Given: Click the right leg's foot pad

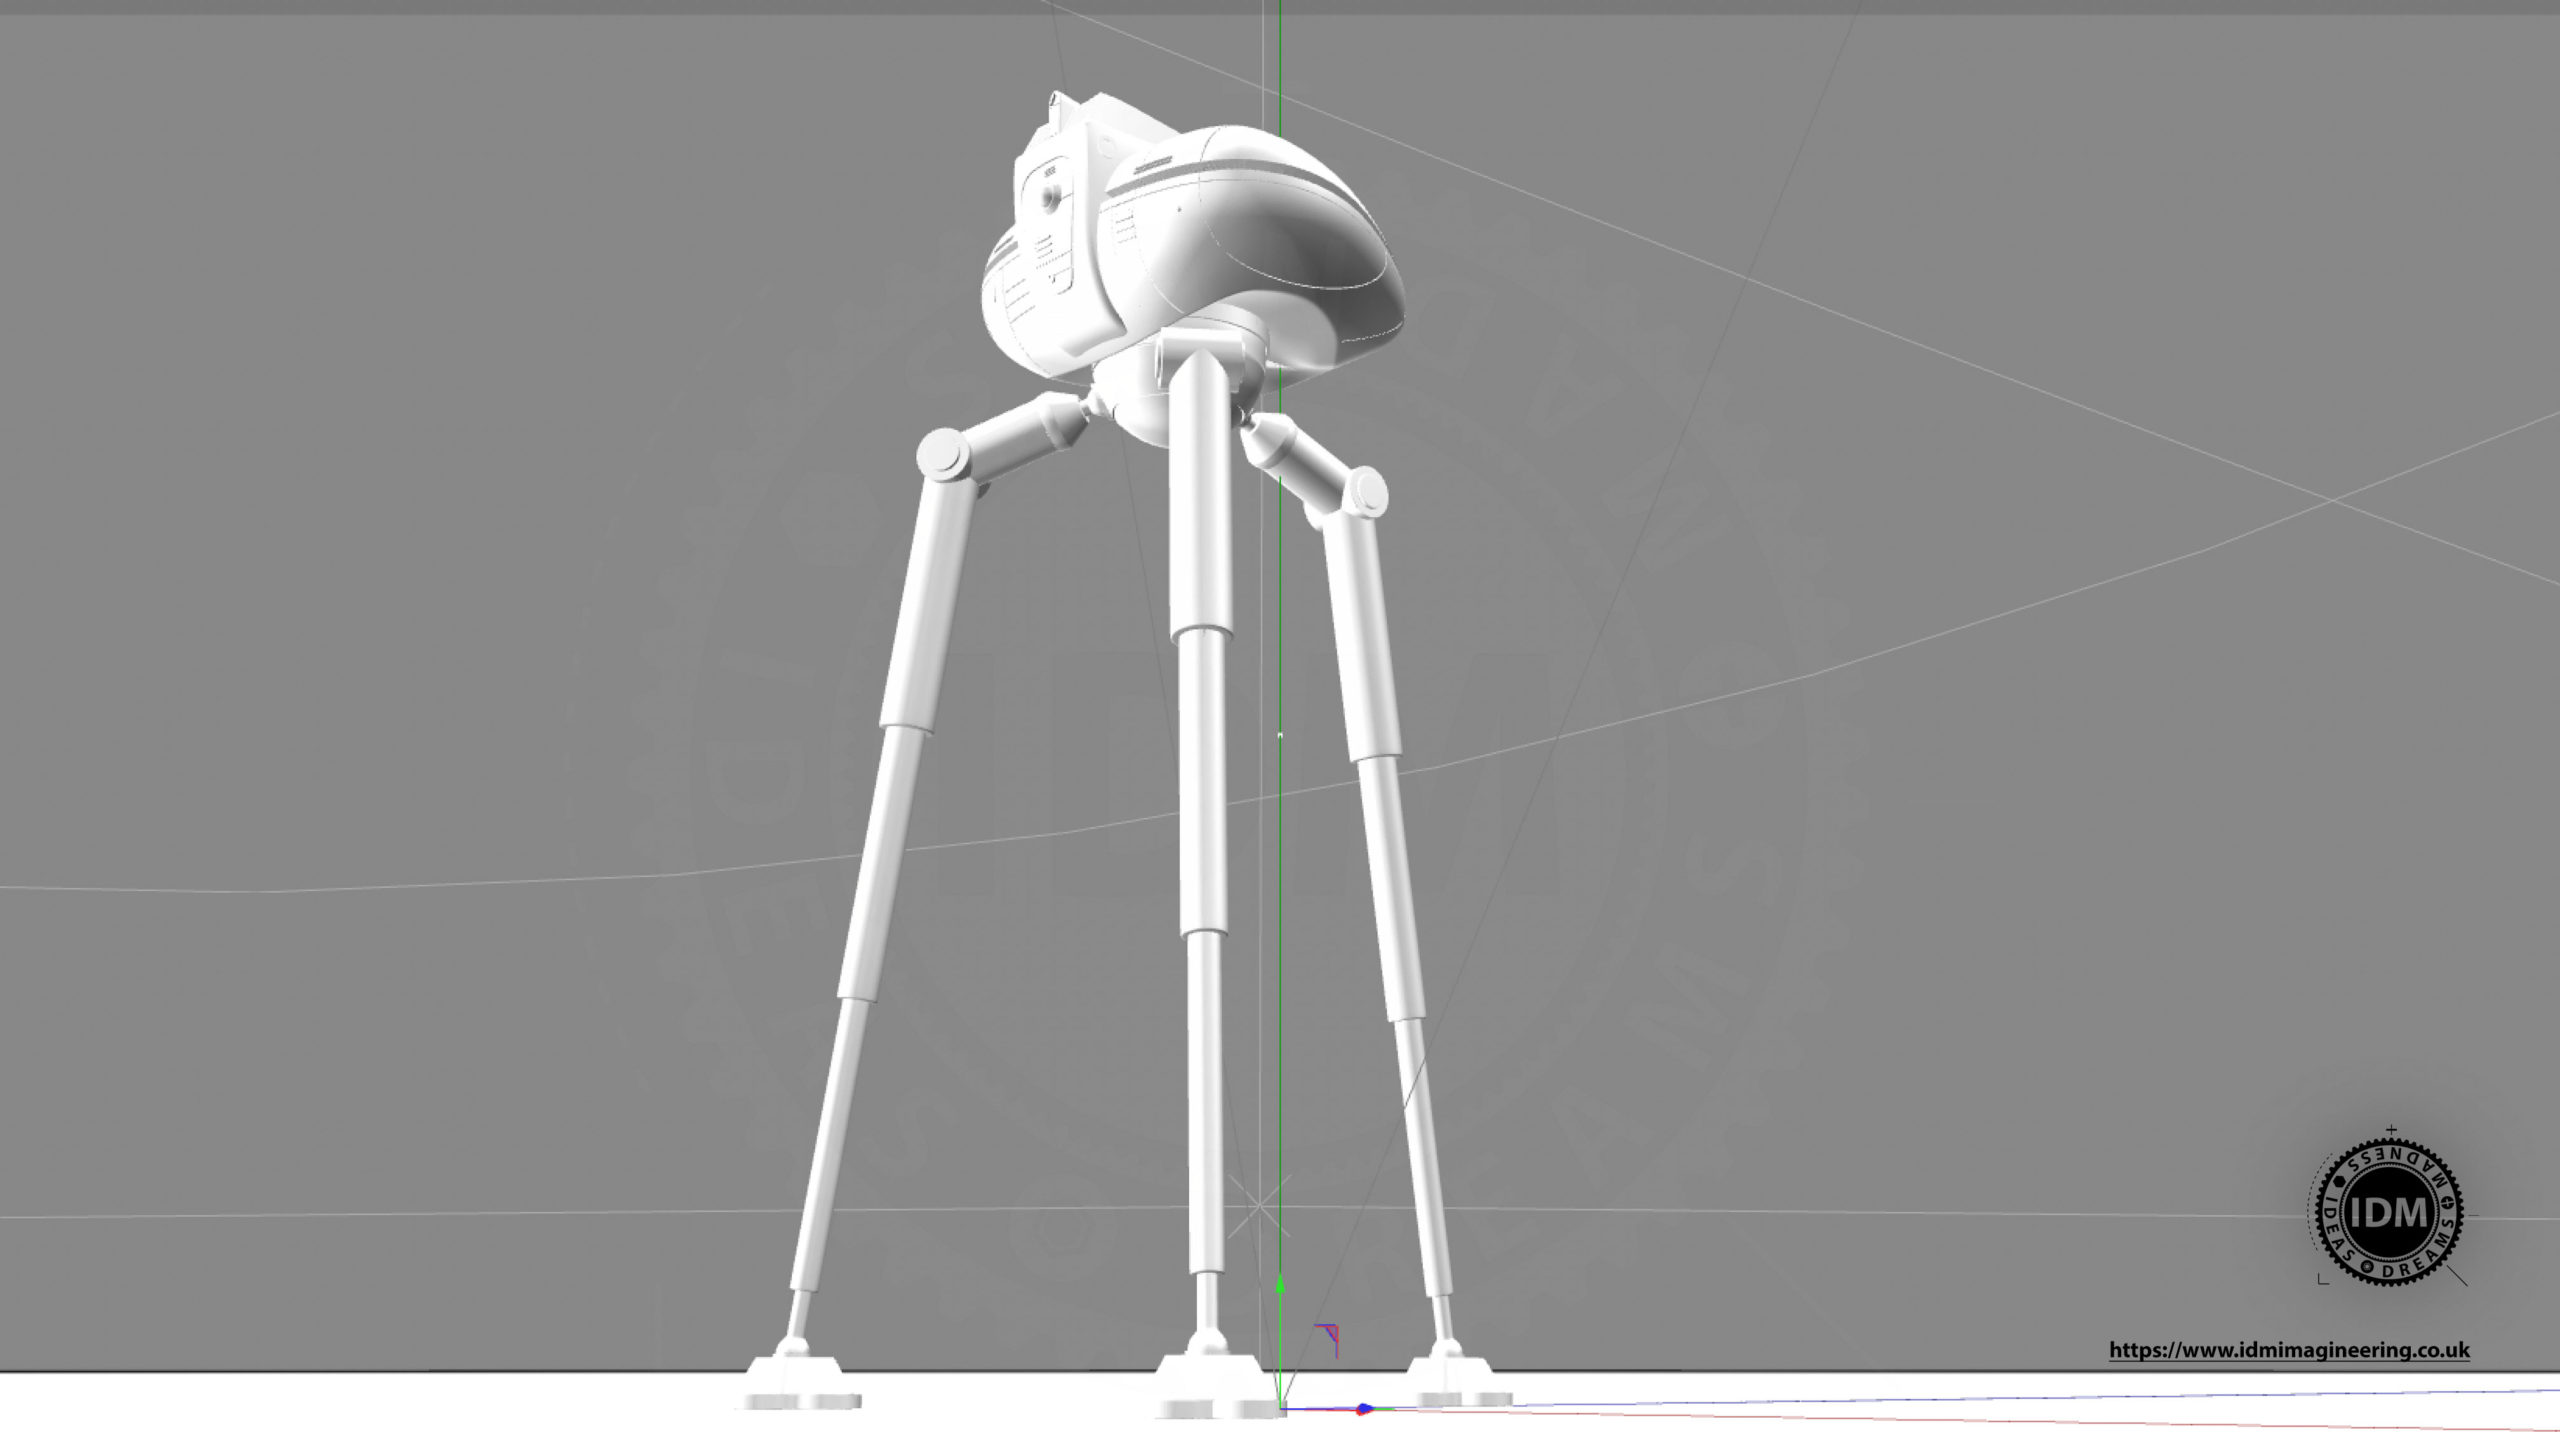Looking at the screenshot, I should [x=1457, y=1379].
